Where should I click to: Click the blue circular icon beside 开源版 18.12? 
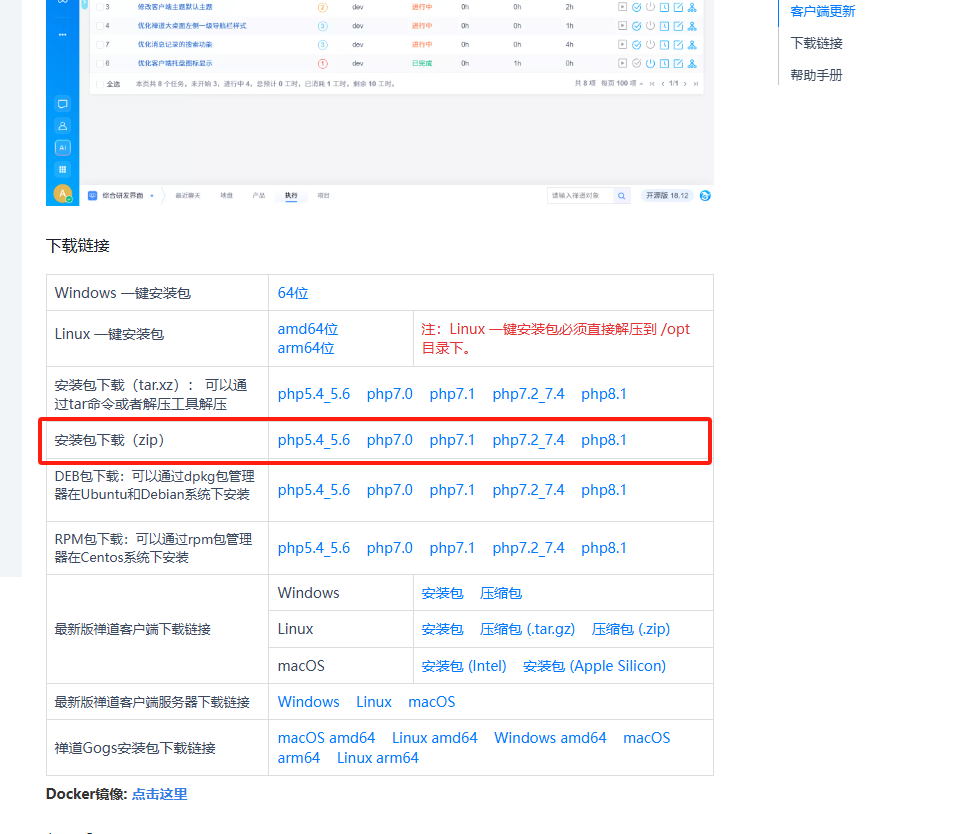pos(705,196)
